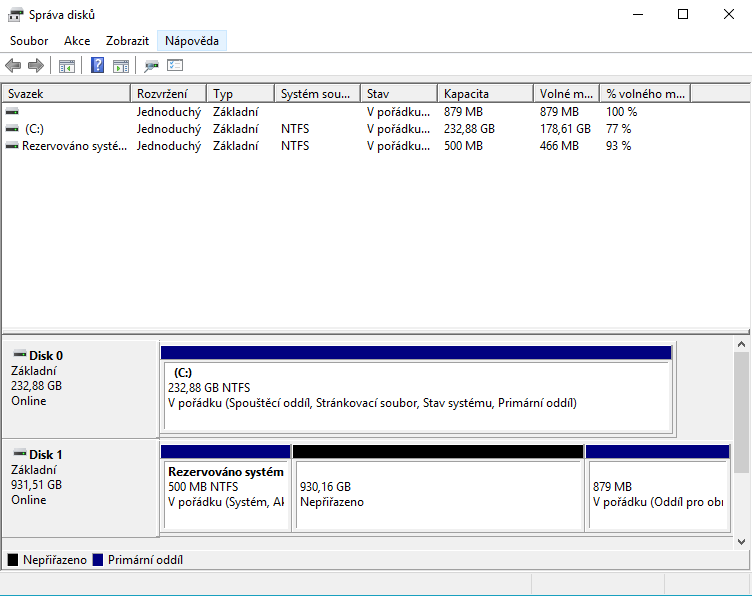Open the Zobrazit menu
The image size is (752, 596).
127,41
